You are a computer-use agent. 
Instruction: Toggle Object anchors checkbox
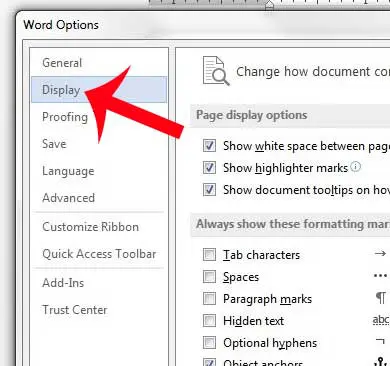click(209, 363)
